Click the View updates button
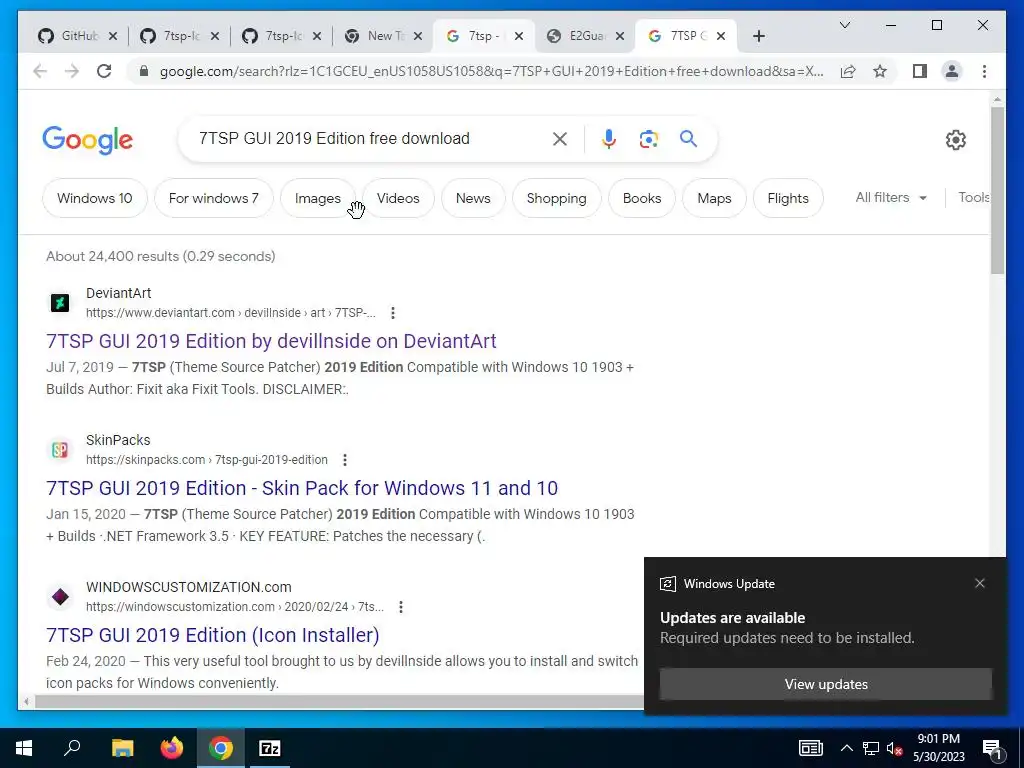Viewport: 1024px width, 768px height. coord(825,684)
